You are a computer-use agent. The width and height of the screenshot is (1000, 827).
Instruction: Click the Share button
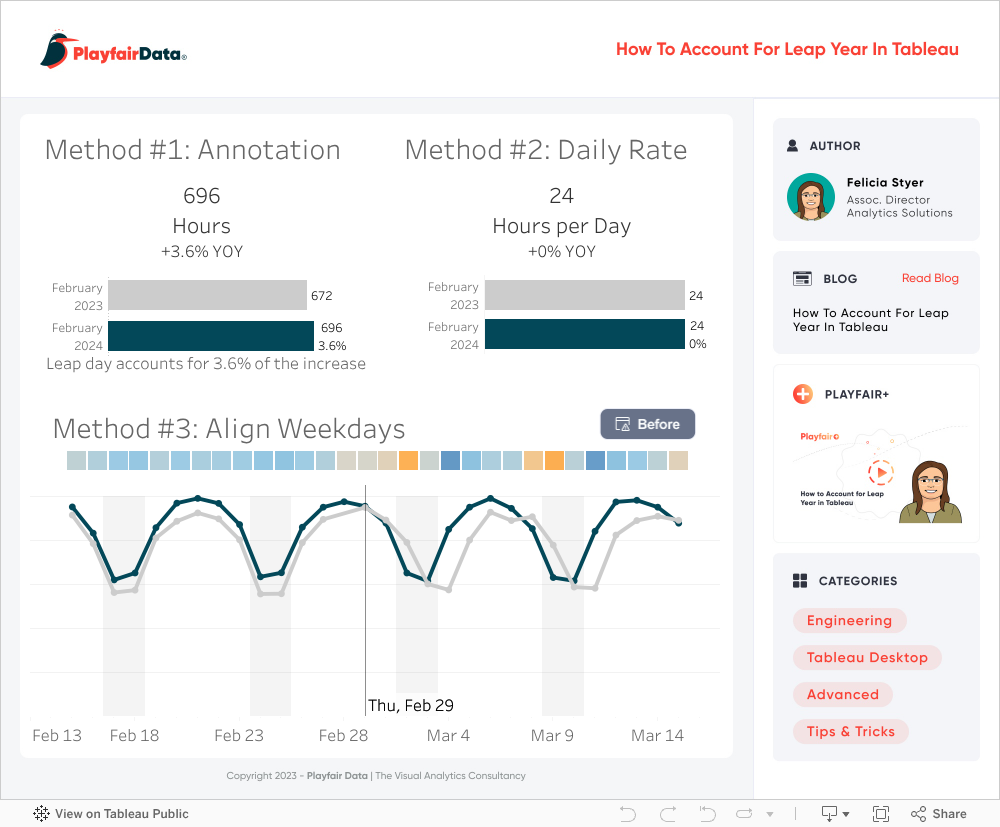pos(939,814)
